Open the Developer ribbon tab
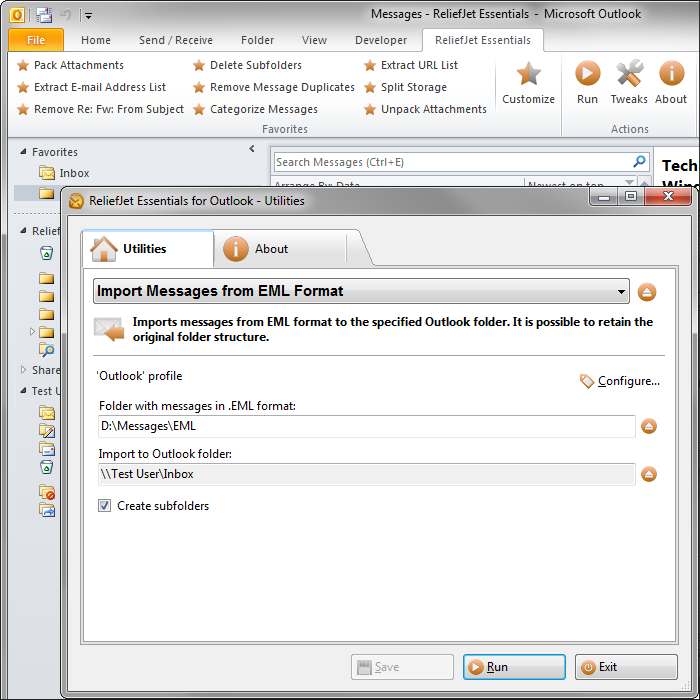The height and width of the screenshot is (700, 700). tap(381, 40)
